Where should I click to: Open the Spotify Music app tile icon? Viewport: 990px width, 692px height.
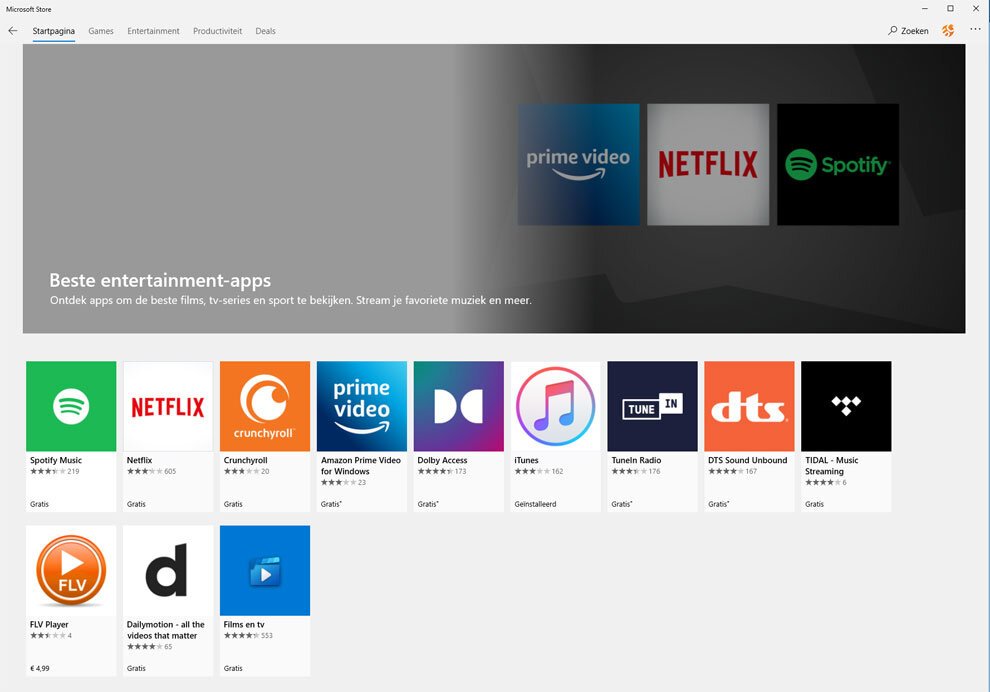(x=71, y=406)
